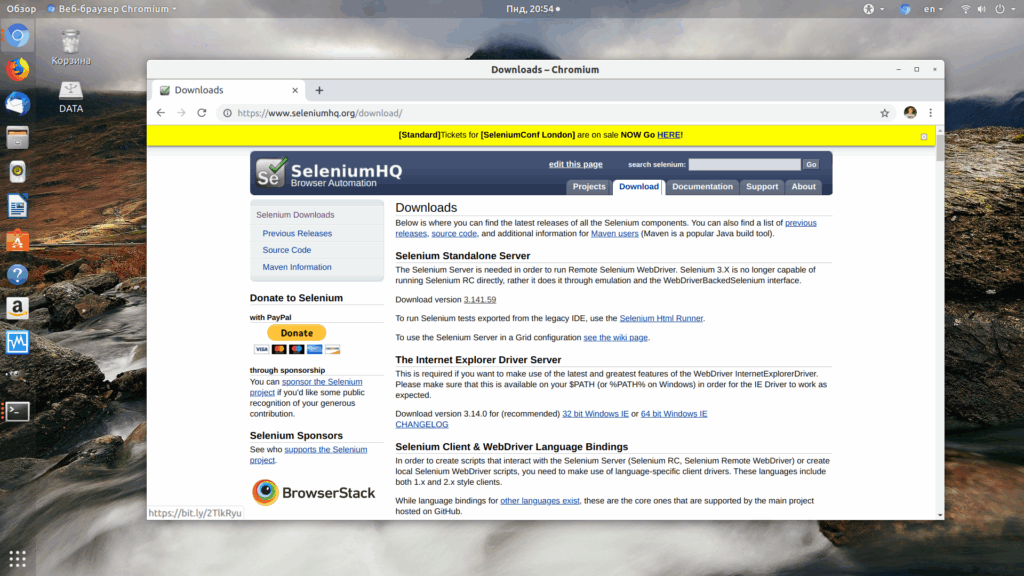Launch Firefox from the dock
The width and height of the screenshot is (1024, 576).
click(18, 69)
